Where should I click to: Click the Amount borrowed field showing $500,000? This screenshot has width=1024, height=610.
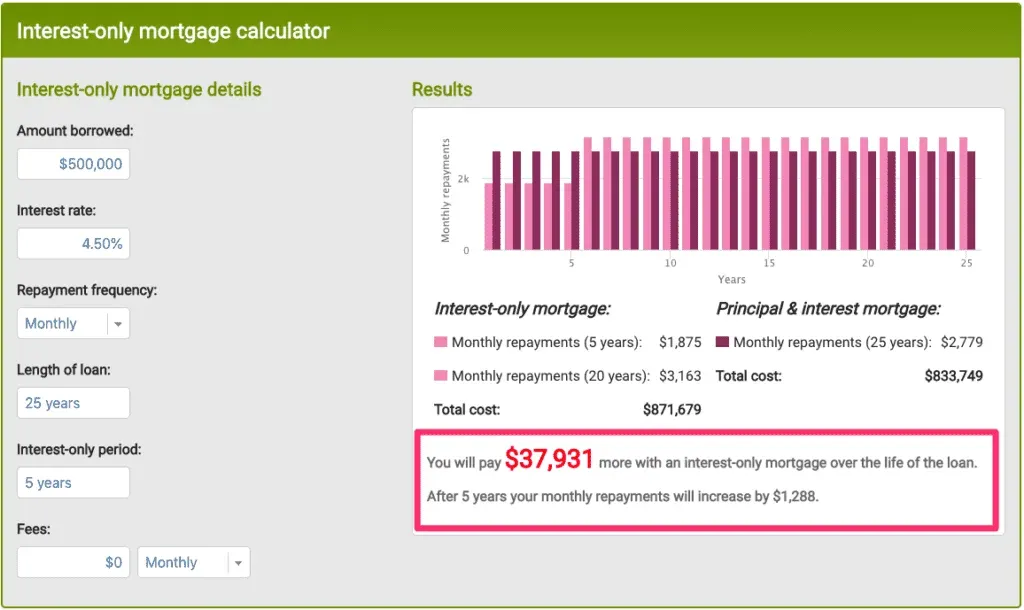(73, 164)
